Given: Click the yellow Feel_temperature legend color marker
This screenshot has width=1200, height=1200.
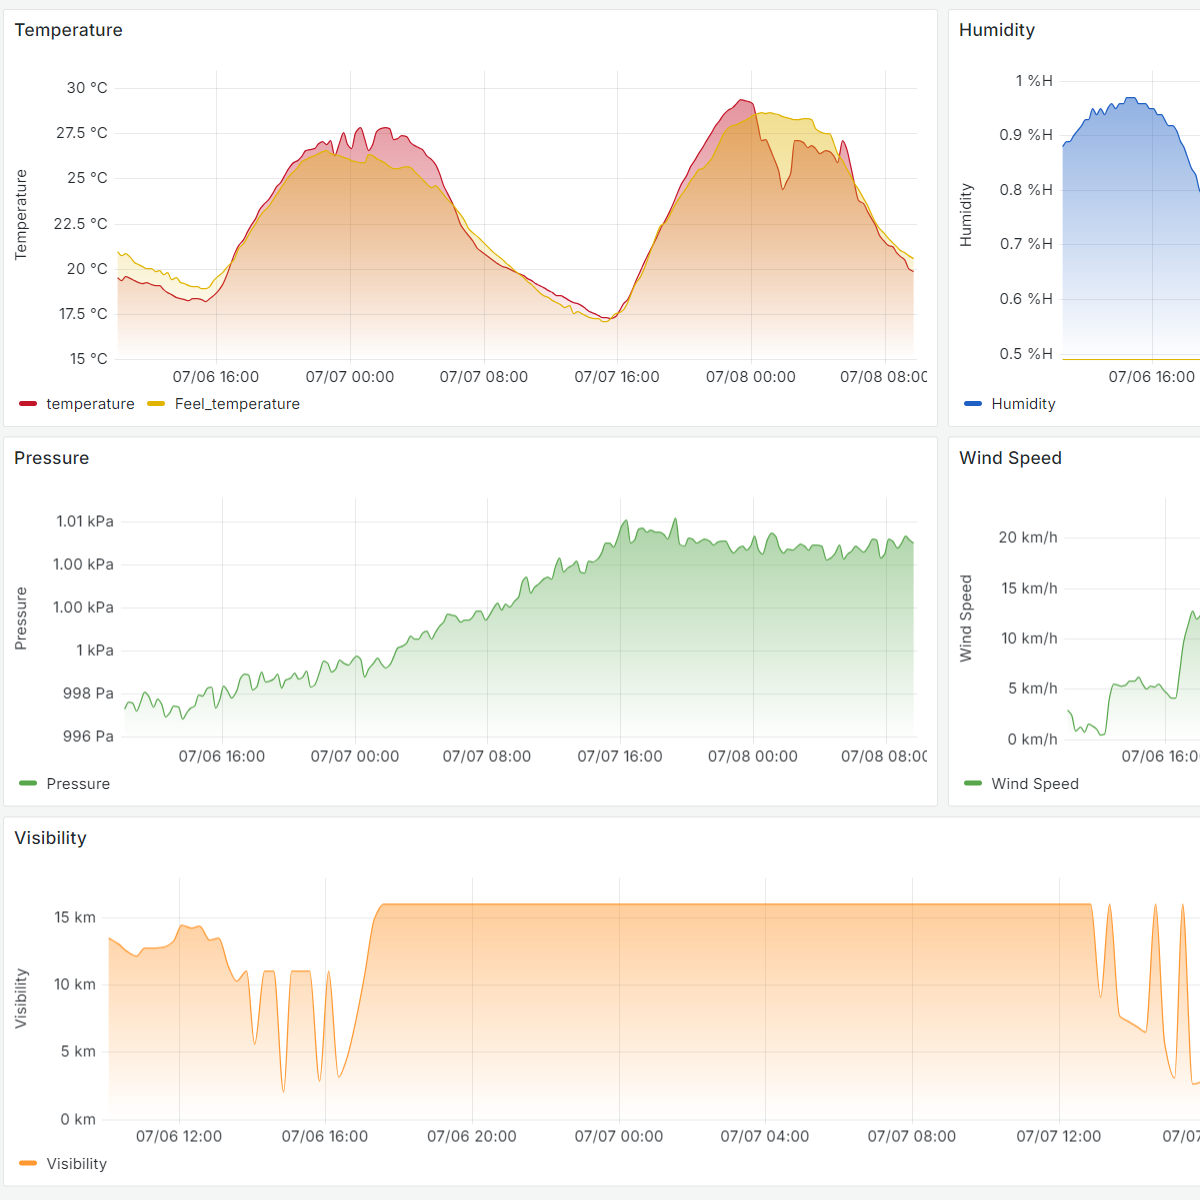Looking at the screenshot, I should [x=156, y=404].
